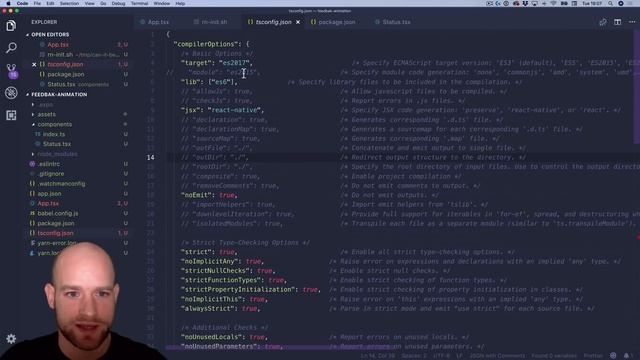Close tsconfig.json in Open Editors list

pos(34,64)
